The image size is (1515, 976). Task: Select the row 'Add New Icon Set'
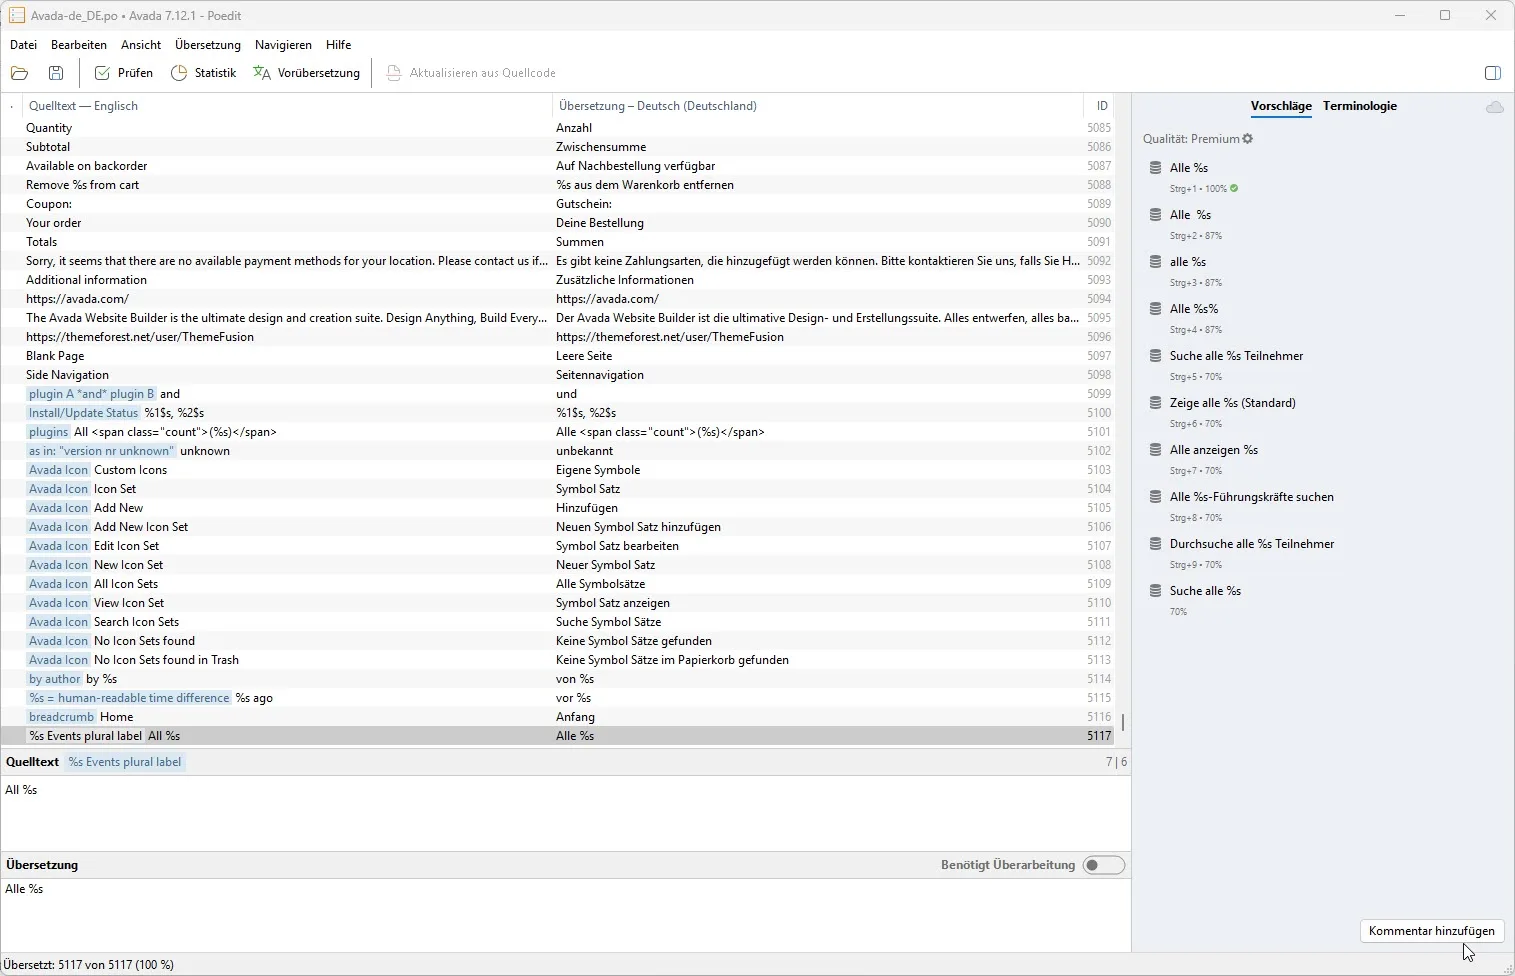tap(559, 527)
